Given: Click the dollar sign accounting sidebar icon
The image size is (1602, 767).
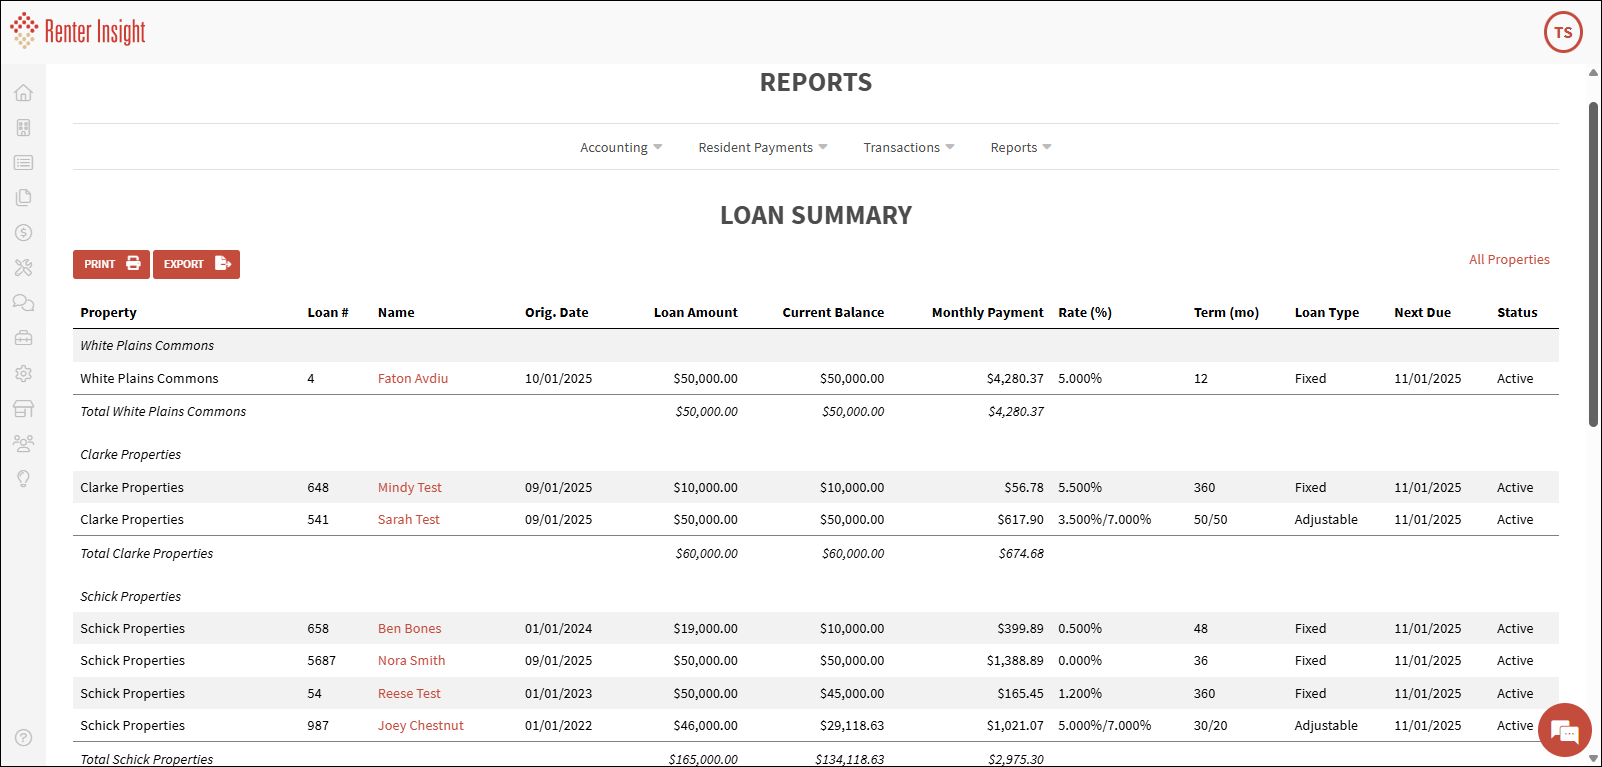Looking at the screenshot, I should 23,233.
